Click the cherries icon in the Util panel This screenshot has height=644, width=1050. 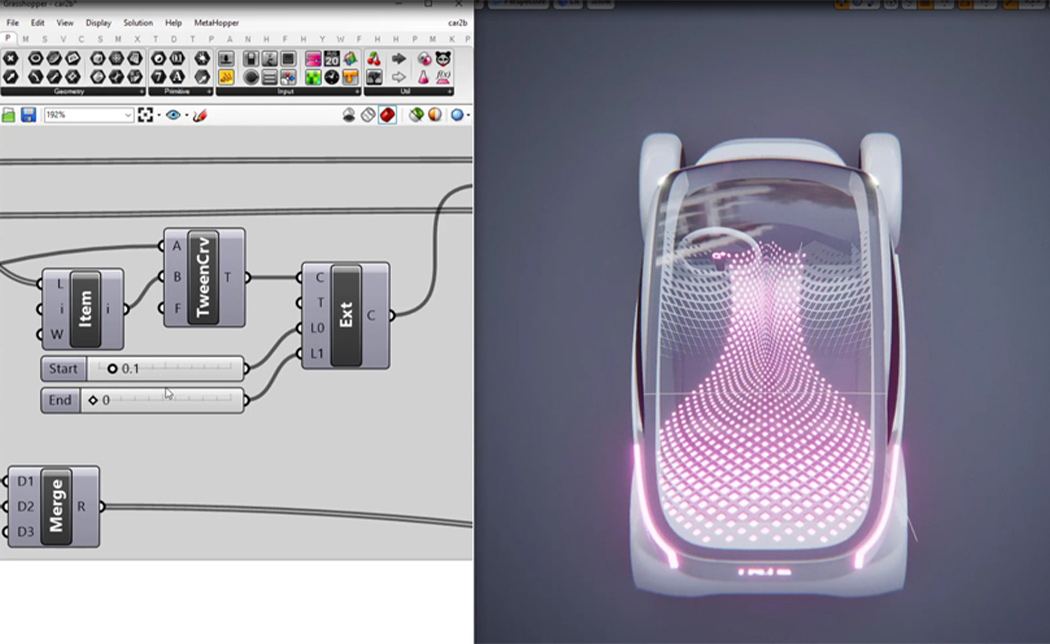click(x=375, y=58)
